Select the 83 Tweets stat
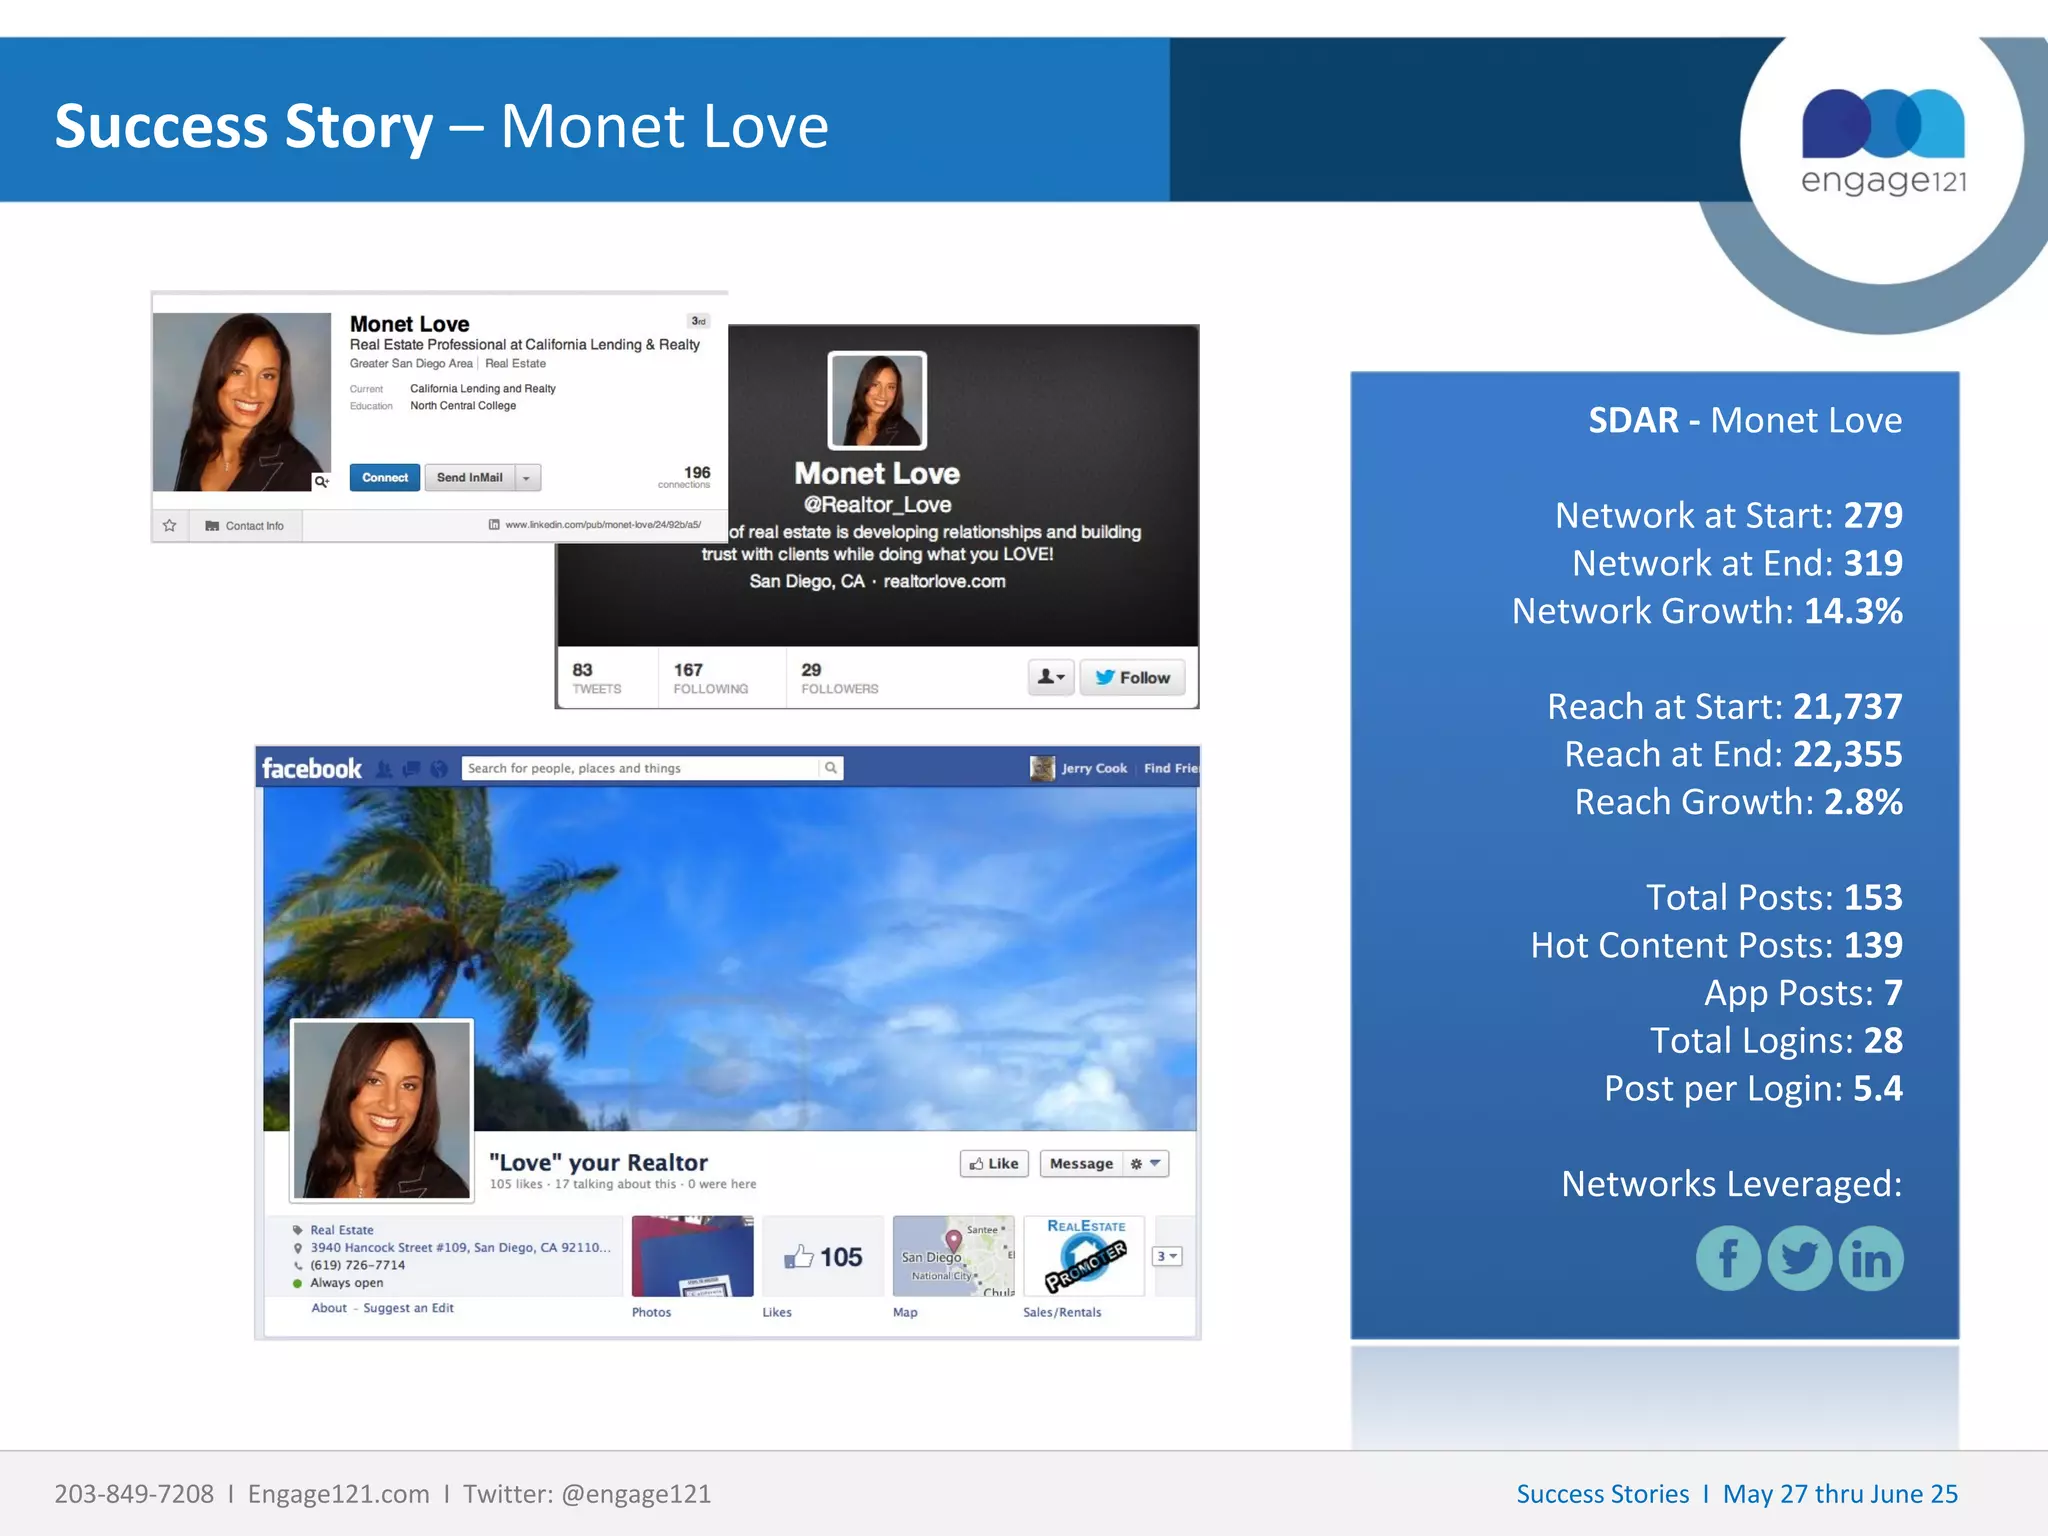This screenshot has height=1536, width=2048. (596, 678)
